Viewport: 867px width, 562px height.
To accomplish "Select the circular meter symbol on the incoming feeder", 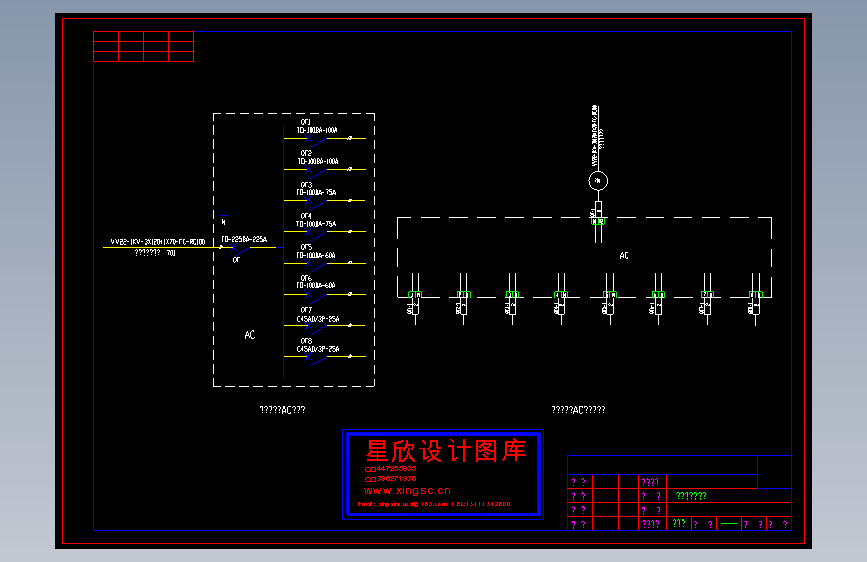I will coord(598,181).
